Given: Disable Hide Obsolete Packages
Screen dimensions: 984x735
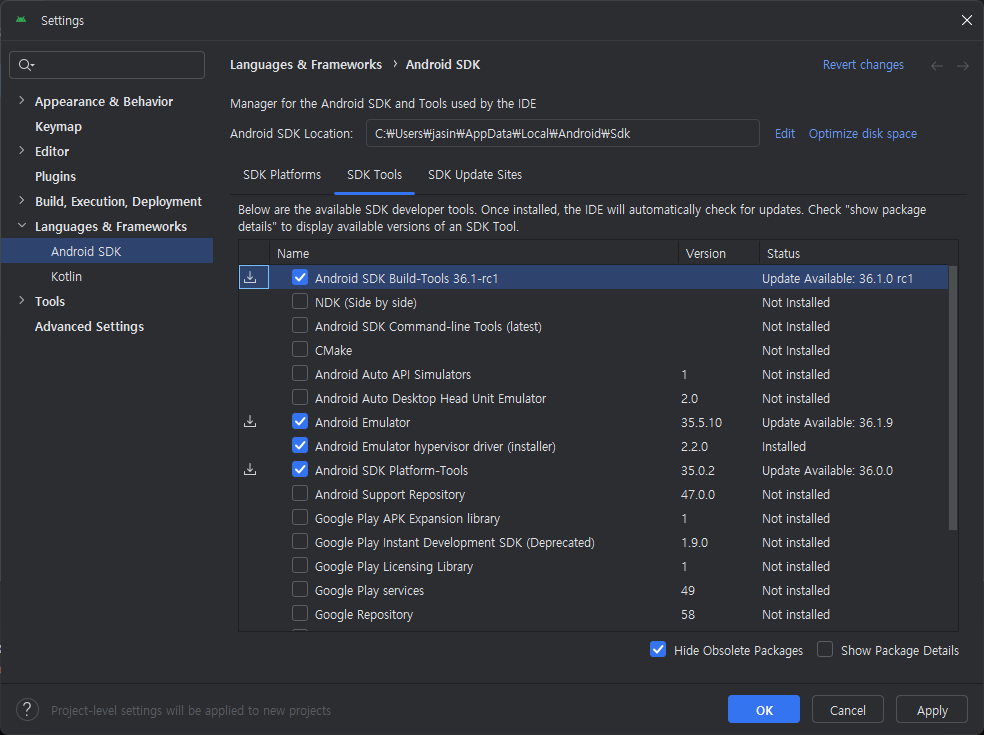Looking at the screenshot, I should point(658,650).
